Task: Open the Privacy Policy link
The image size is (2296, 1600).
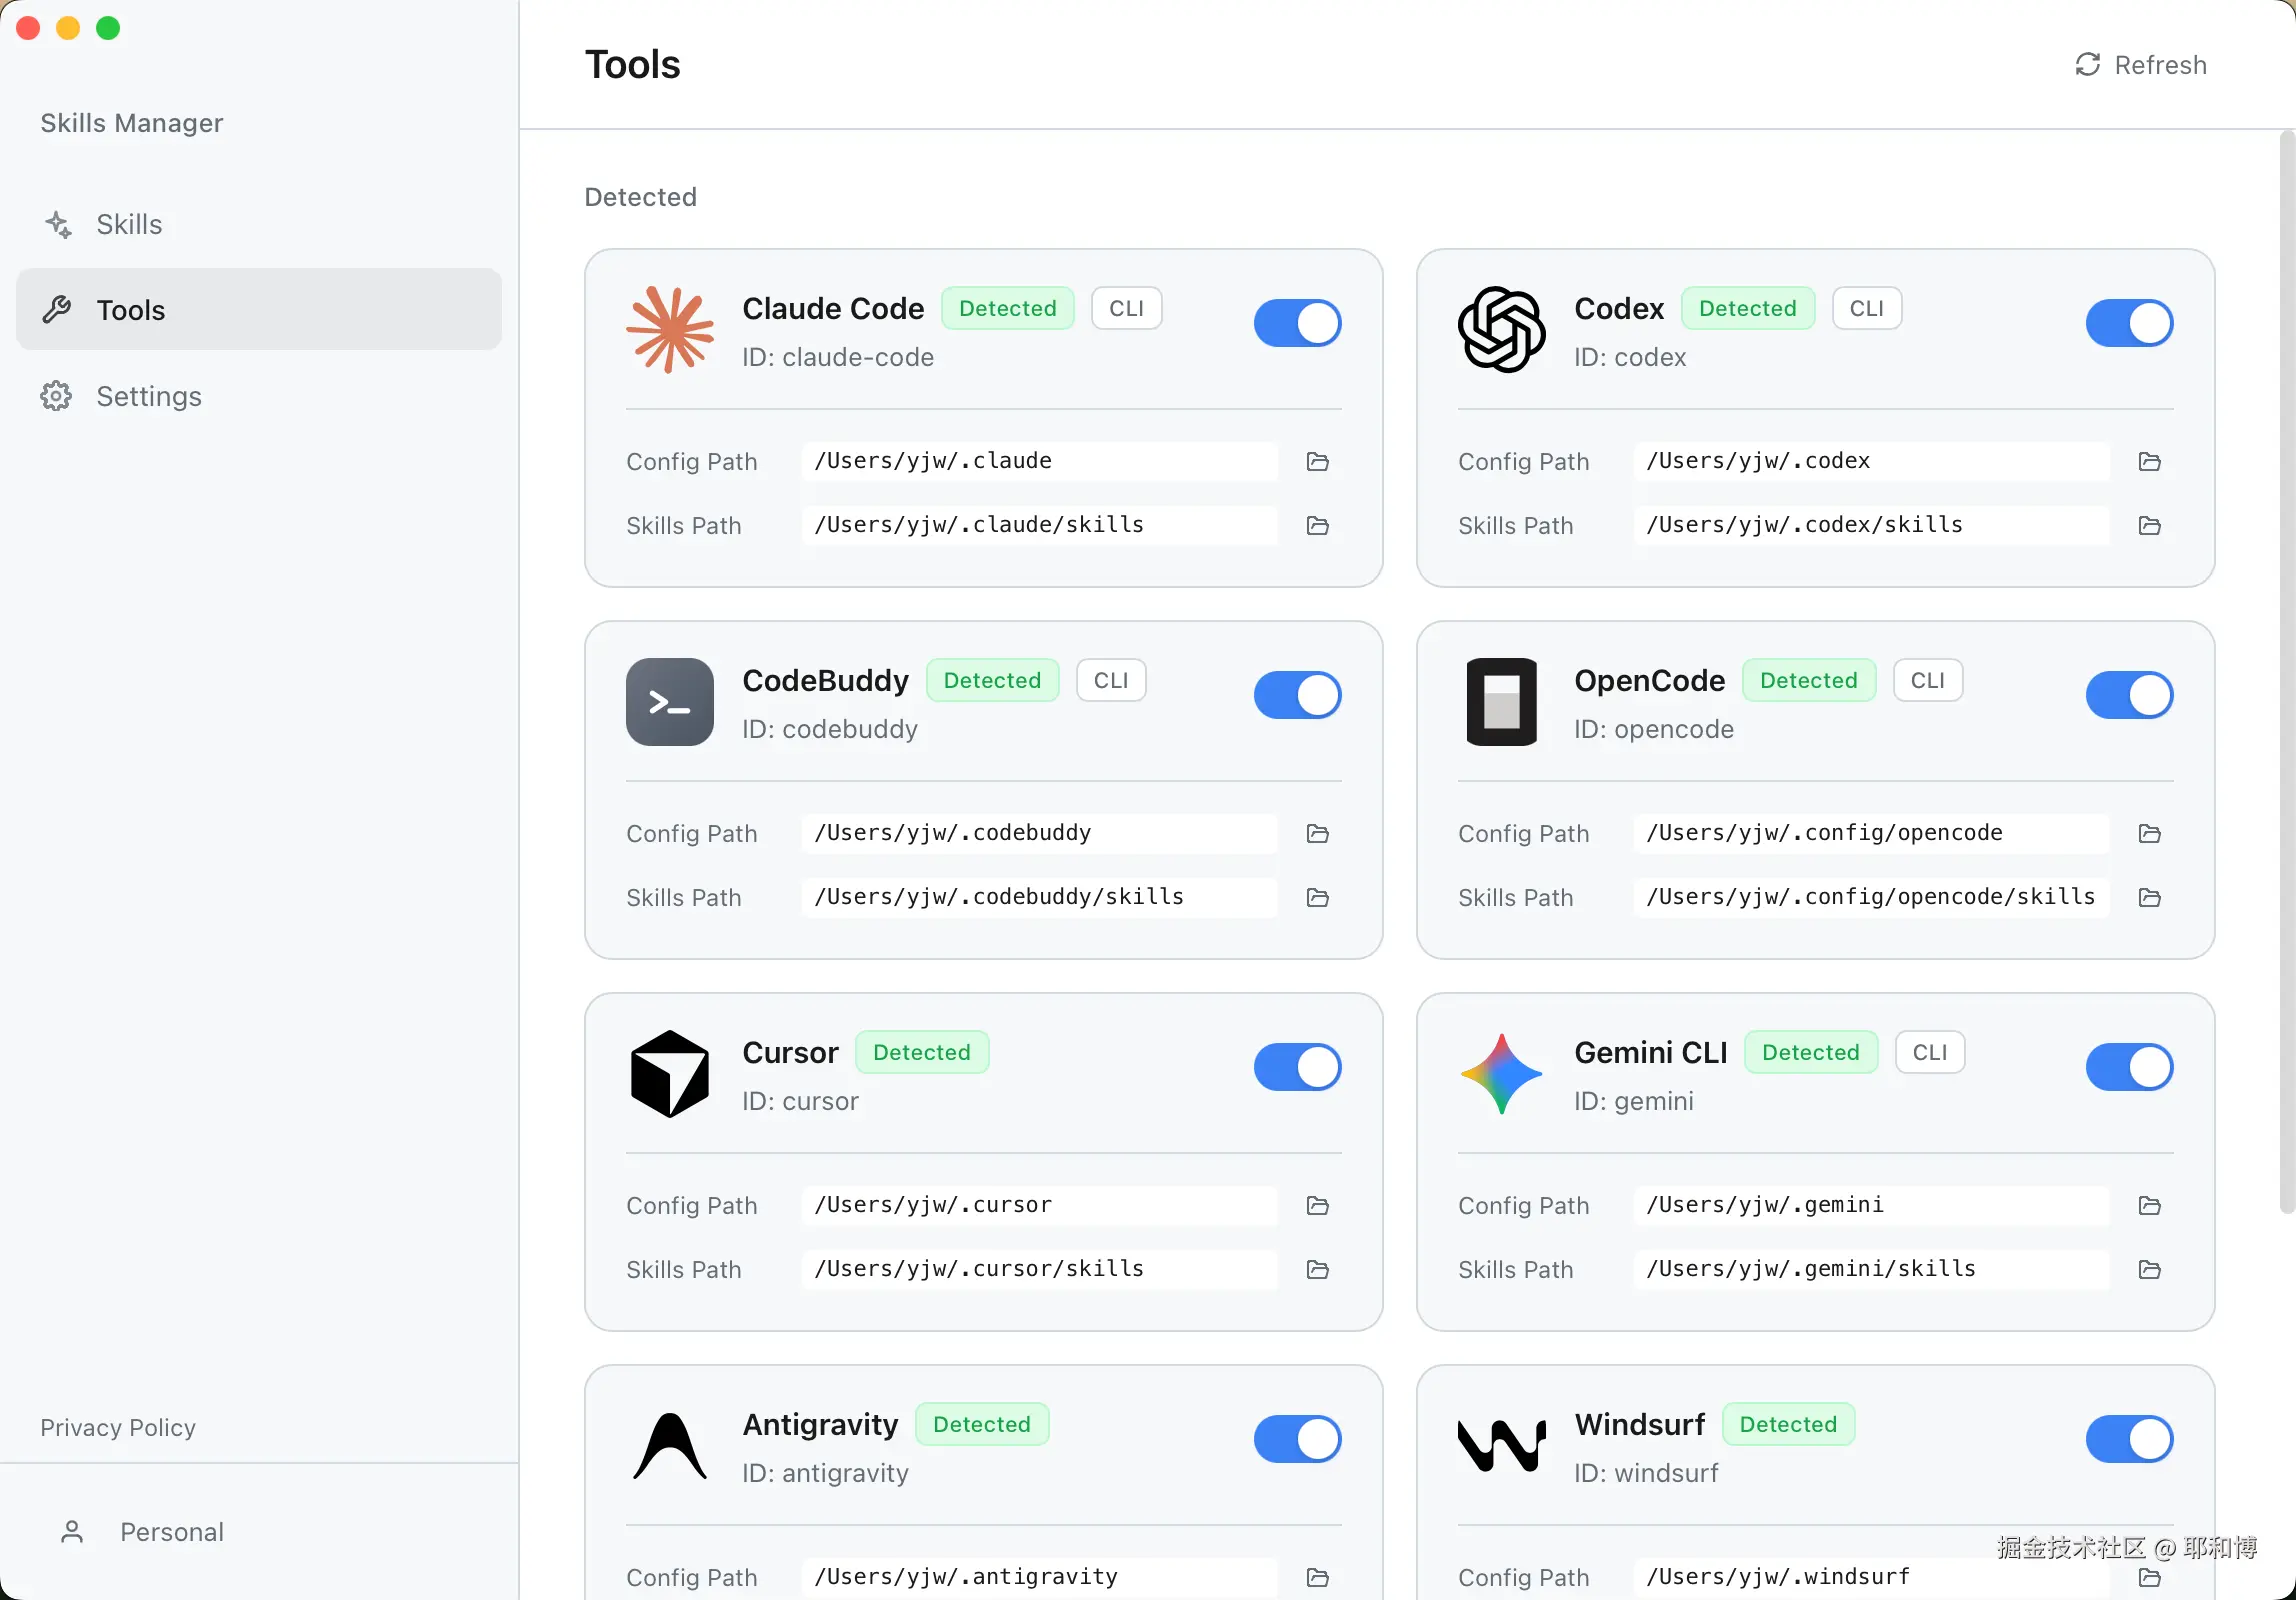Action: coord(118,1428)
